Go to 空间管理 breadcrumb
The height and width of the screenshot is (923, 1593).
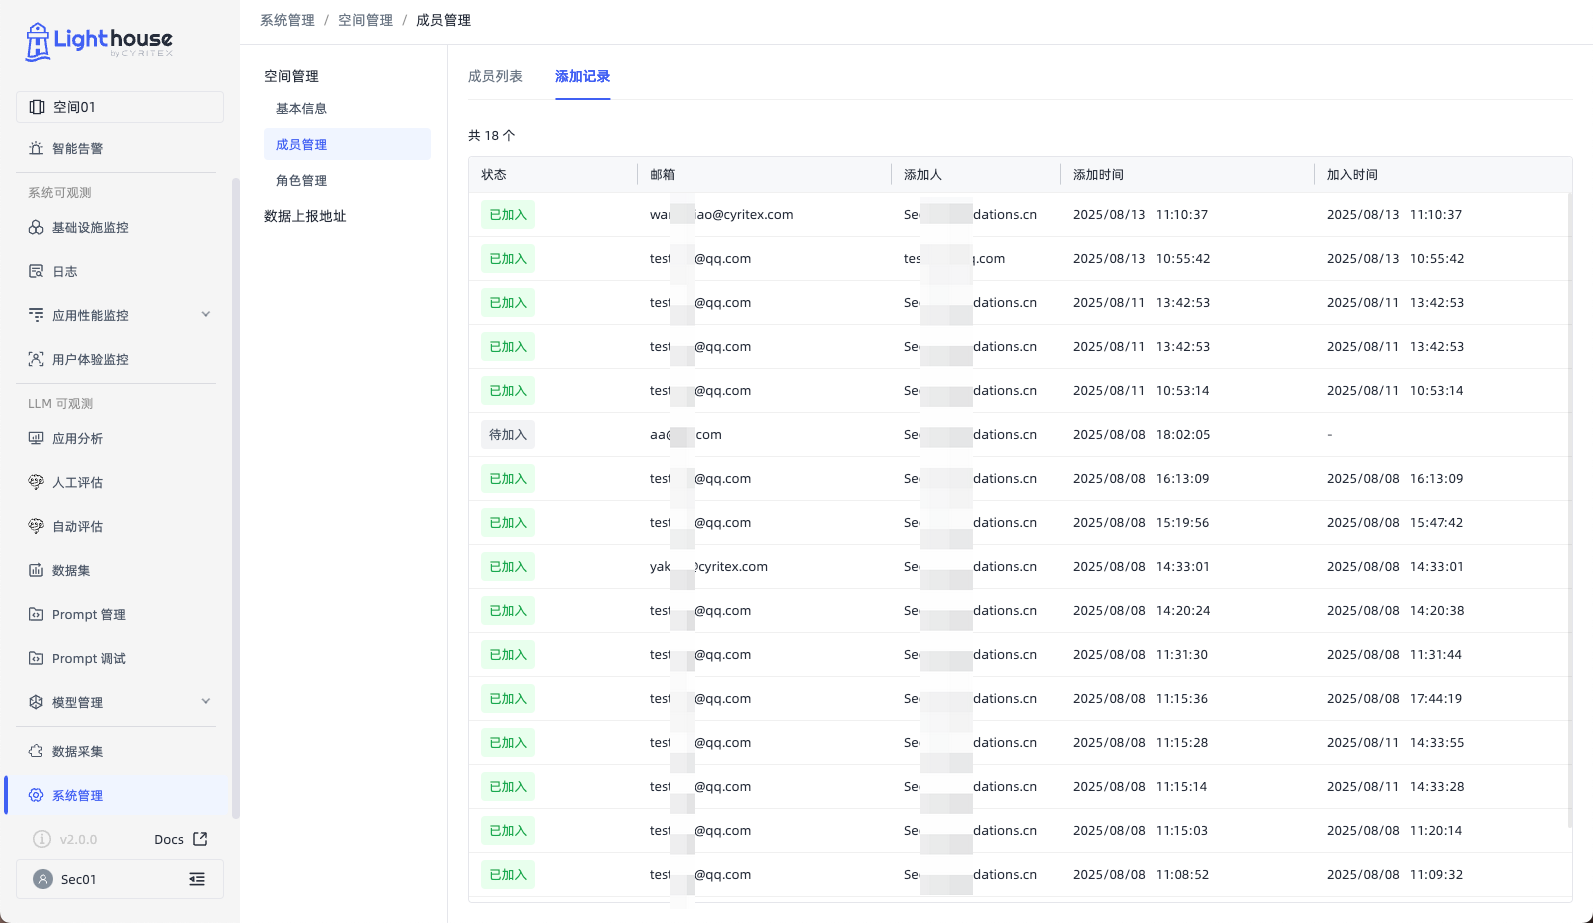[x=365, y=20]
